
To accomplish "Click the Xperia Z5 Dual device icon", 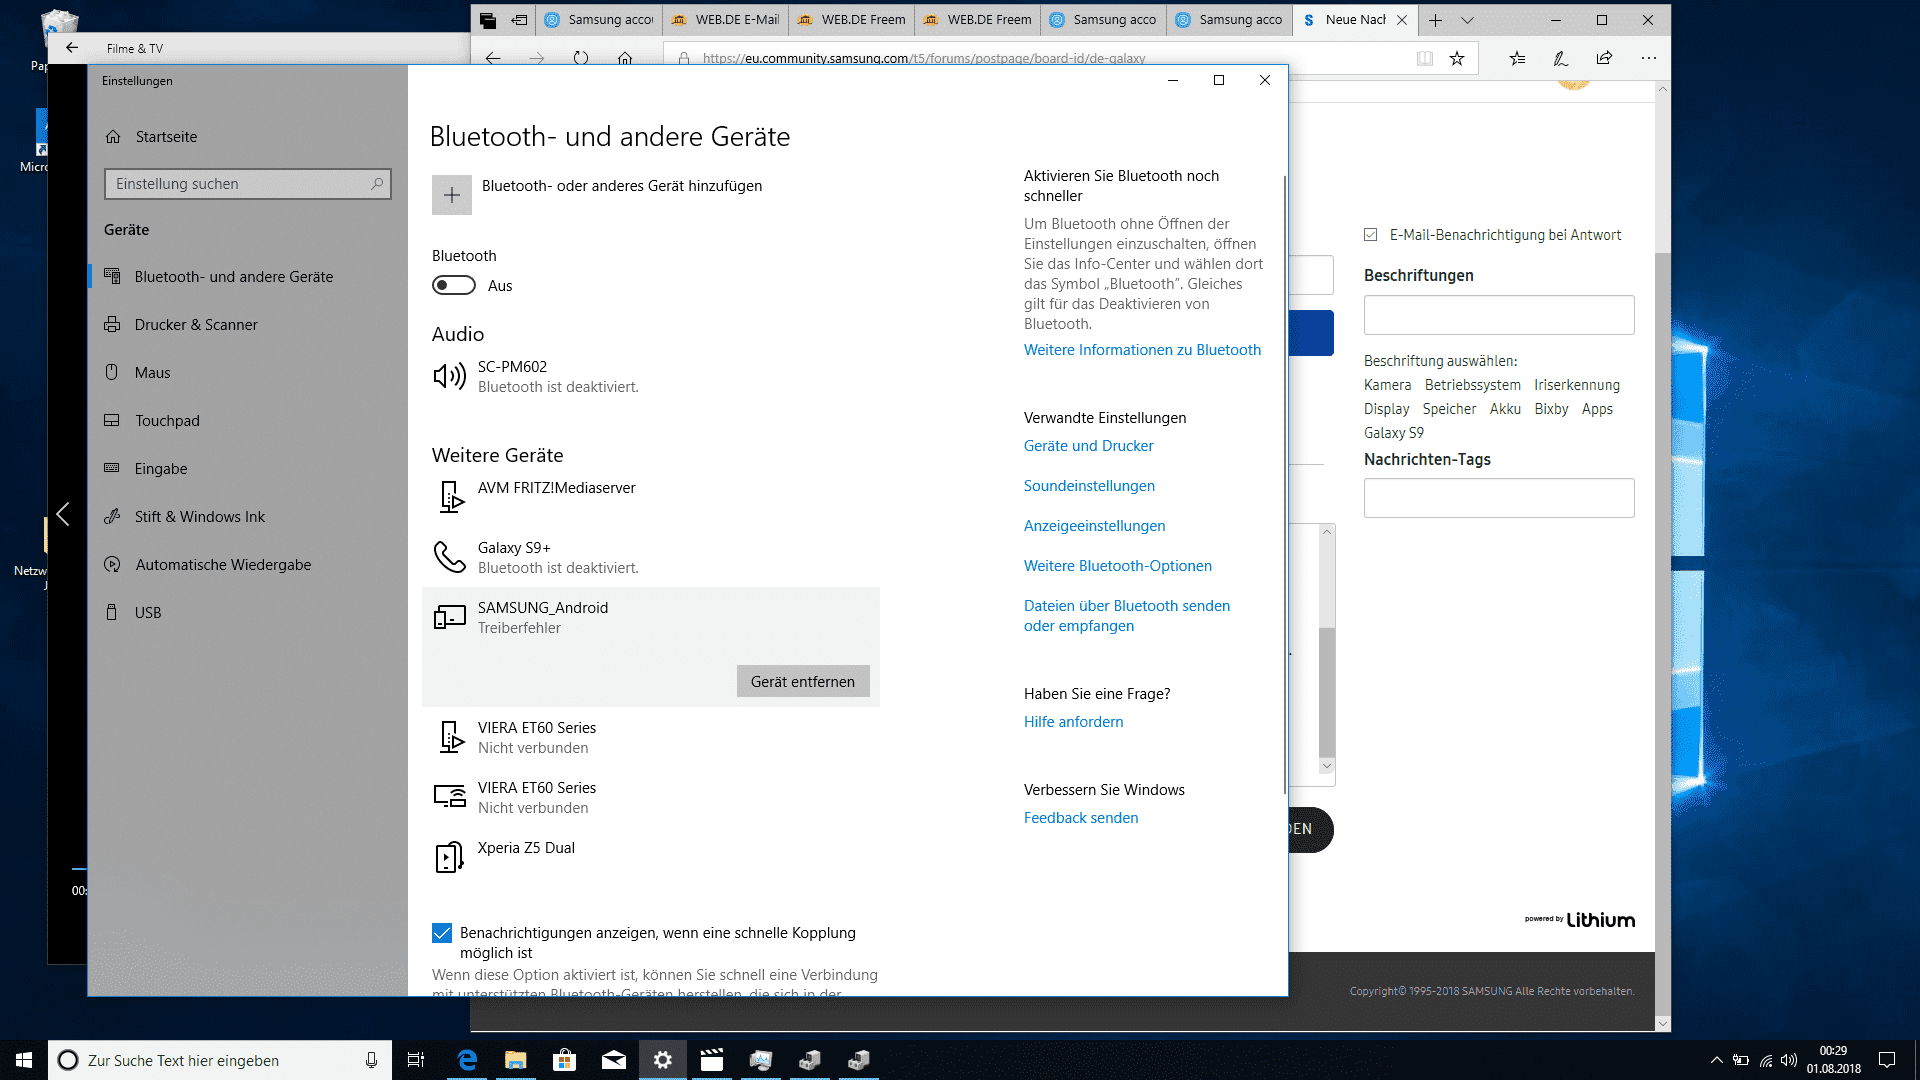I will click(449, 857).
